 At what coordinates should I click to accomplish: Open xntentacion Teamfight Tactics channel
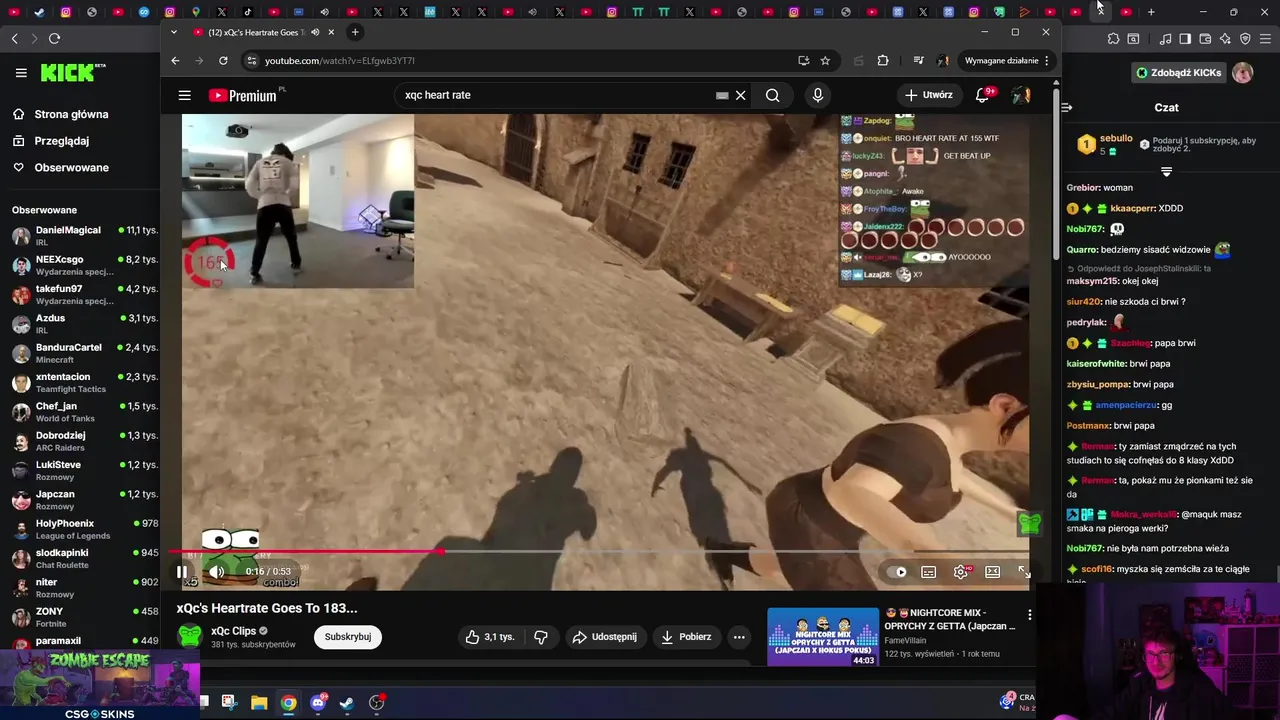[84, 382]
